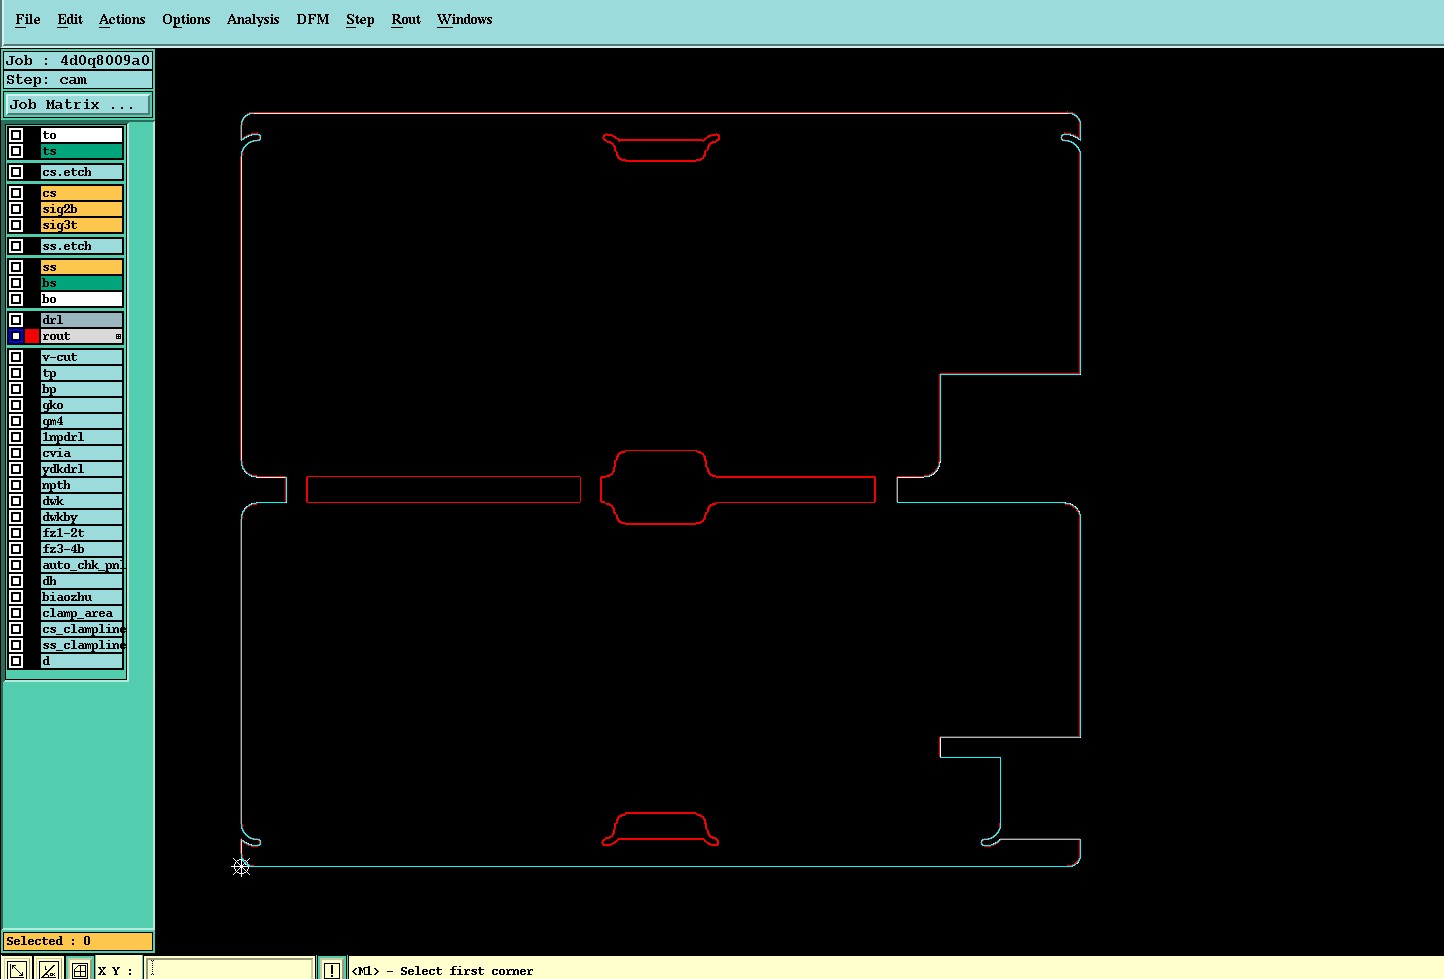The image size is (1444, 979).
Task: Hide the rout layer using its checkbox
Action: point(16,336)
